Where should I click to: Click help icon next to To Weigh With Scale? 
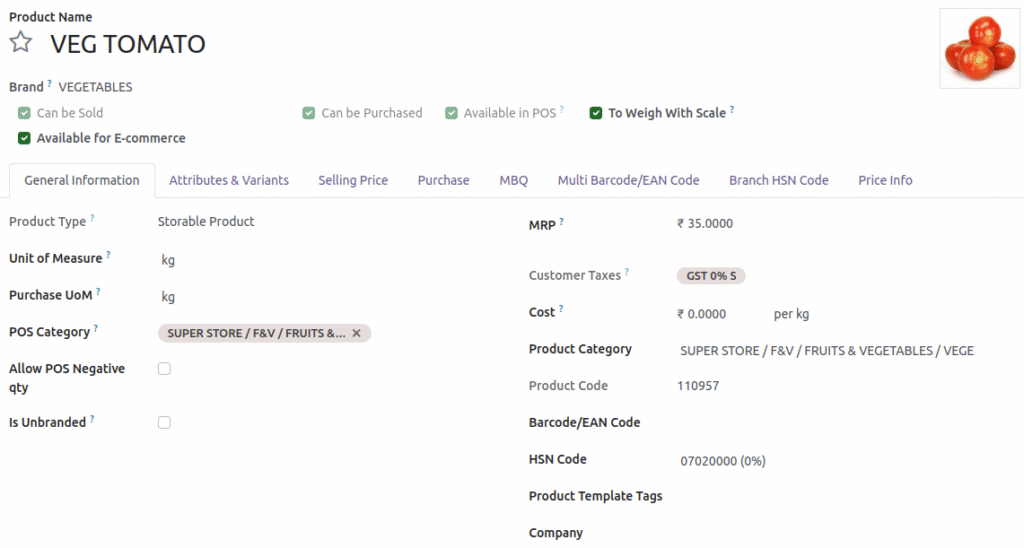coord(732,110)
